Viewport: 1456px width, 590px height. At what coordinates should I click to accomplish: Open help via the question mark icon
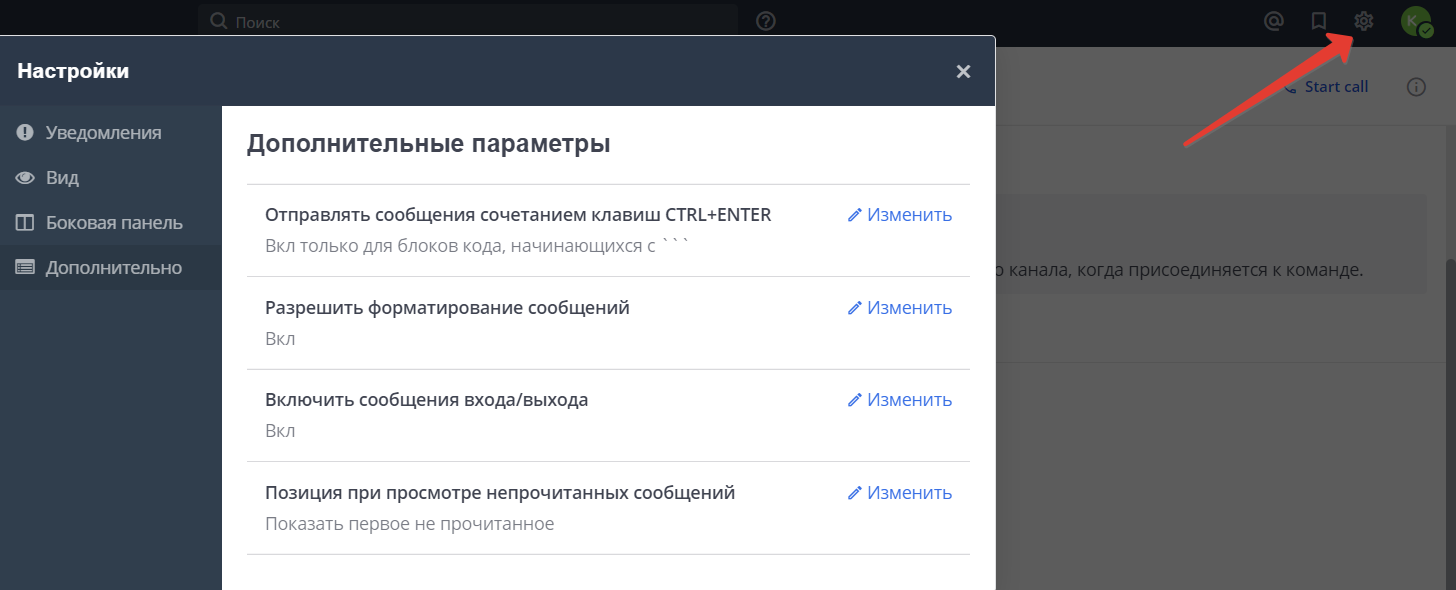pos(765,20)
